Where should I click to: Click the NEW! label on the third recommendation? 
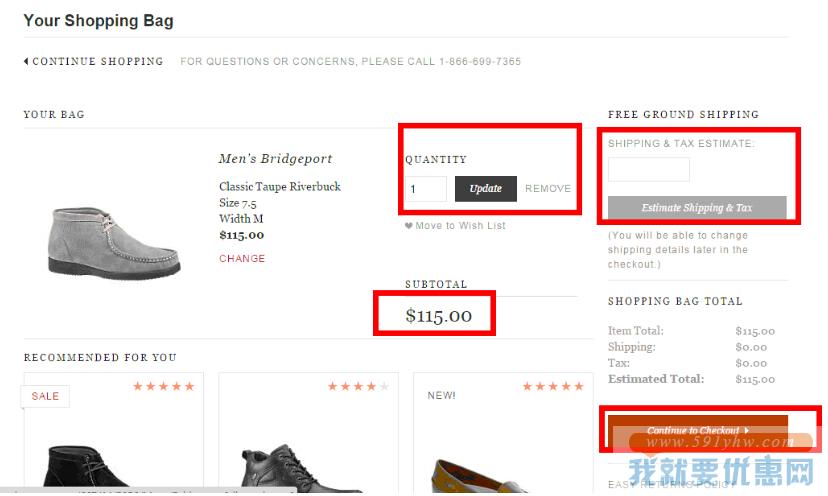click(441, 396)
